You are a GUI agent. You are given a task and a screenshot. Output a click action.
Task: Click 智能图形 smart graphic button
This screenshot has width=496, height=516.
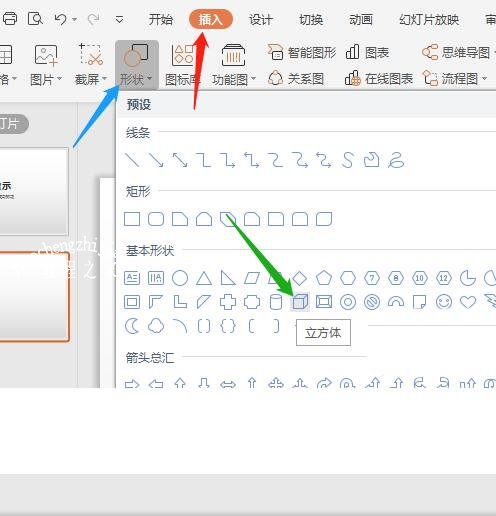[302, 52]
